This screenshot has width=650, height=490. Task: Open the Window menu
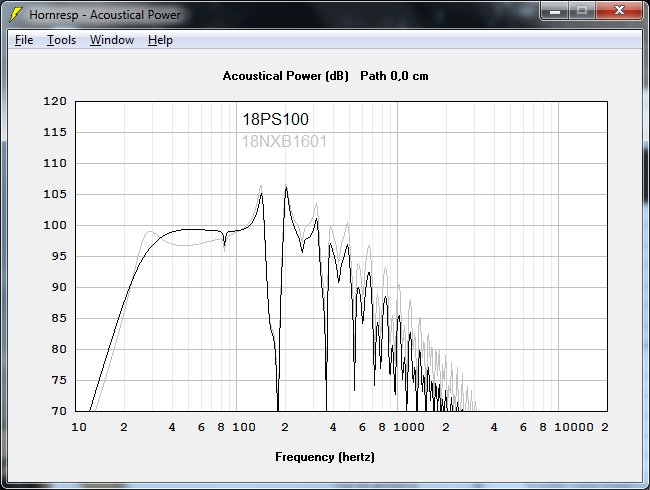(x=112, y=40)
